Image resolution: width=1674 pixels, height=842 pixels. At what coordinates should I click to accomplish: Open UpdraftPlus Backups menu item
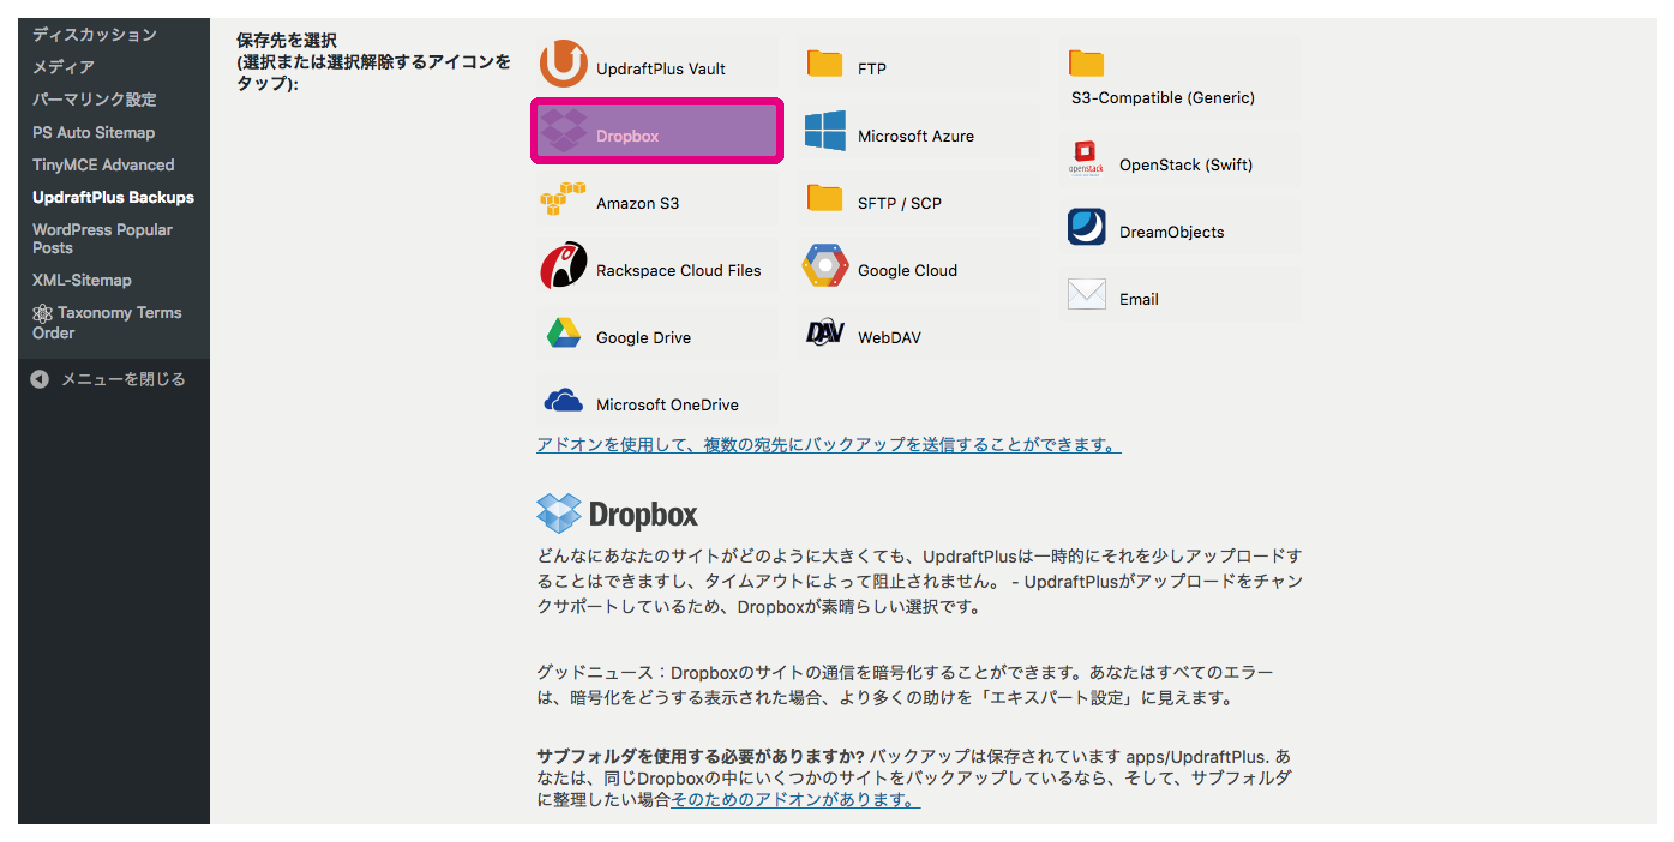point(113,197)
